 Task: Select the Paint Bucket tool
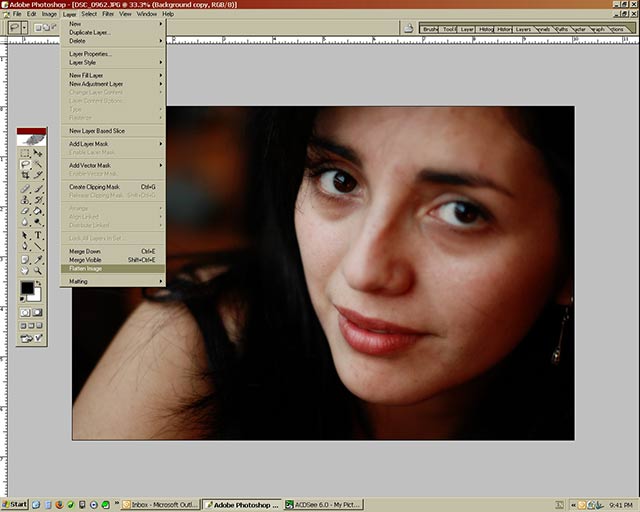38,211
